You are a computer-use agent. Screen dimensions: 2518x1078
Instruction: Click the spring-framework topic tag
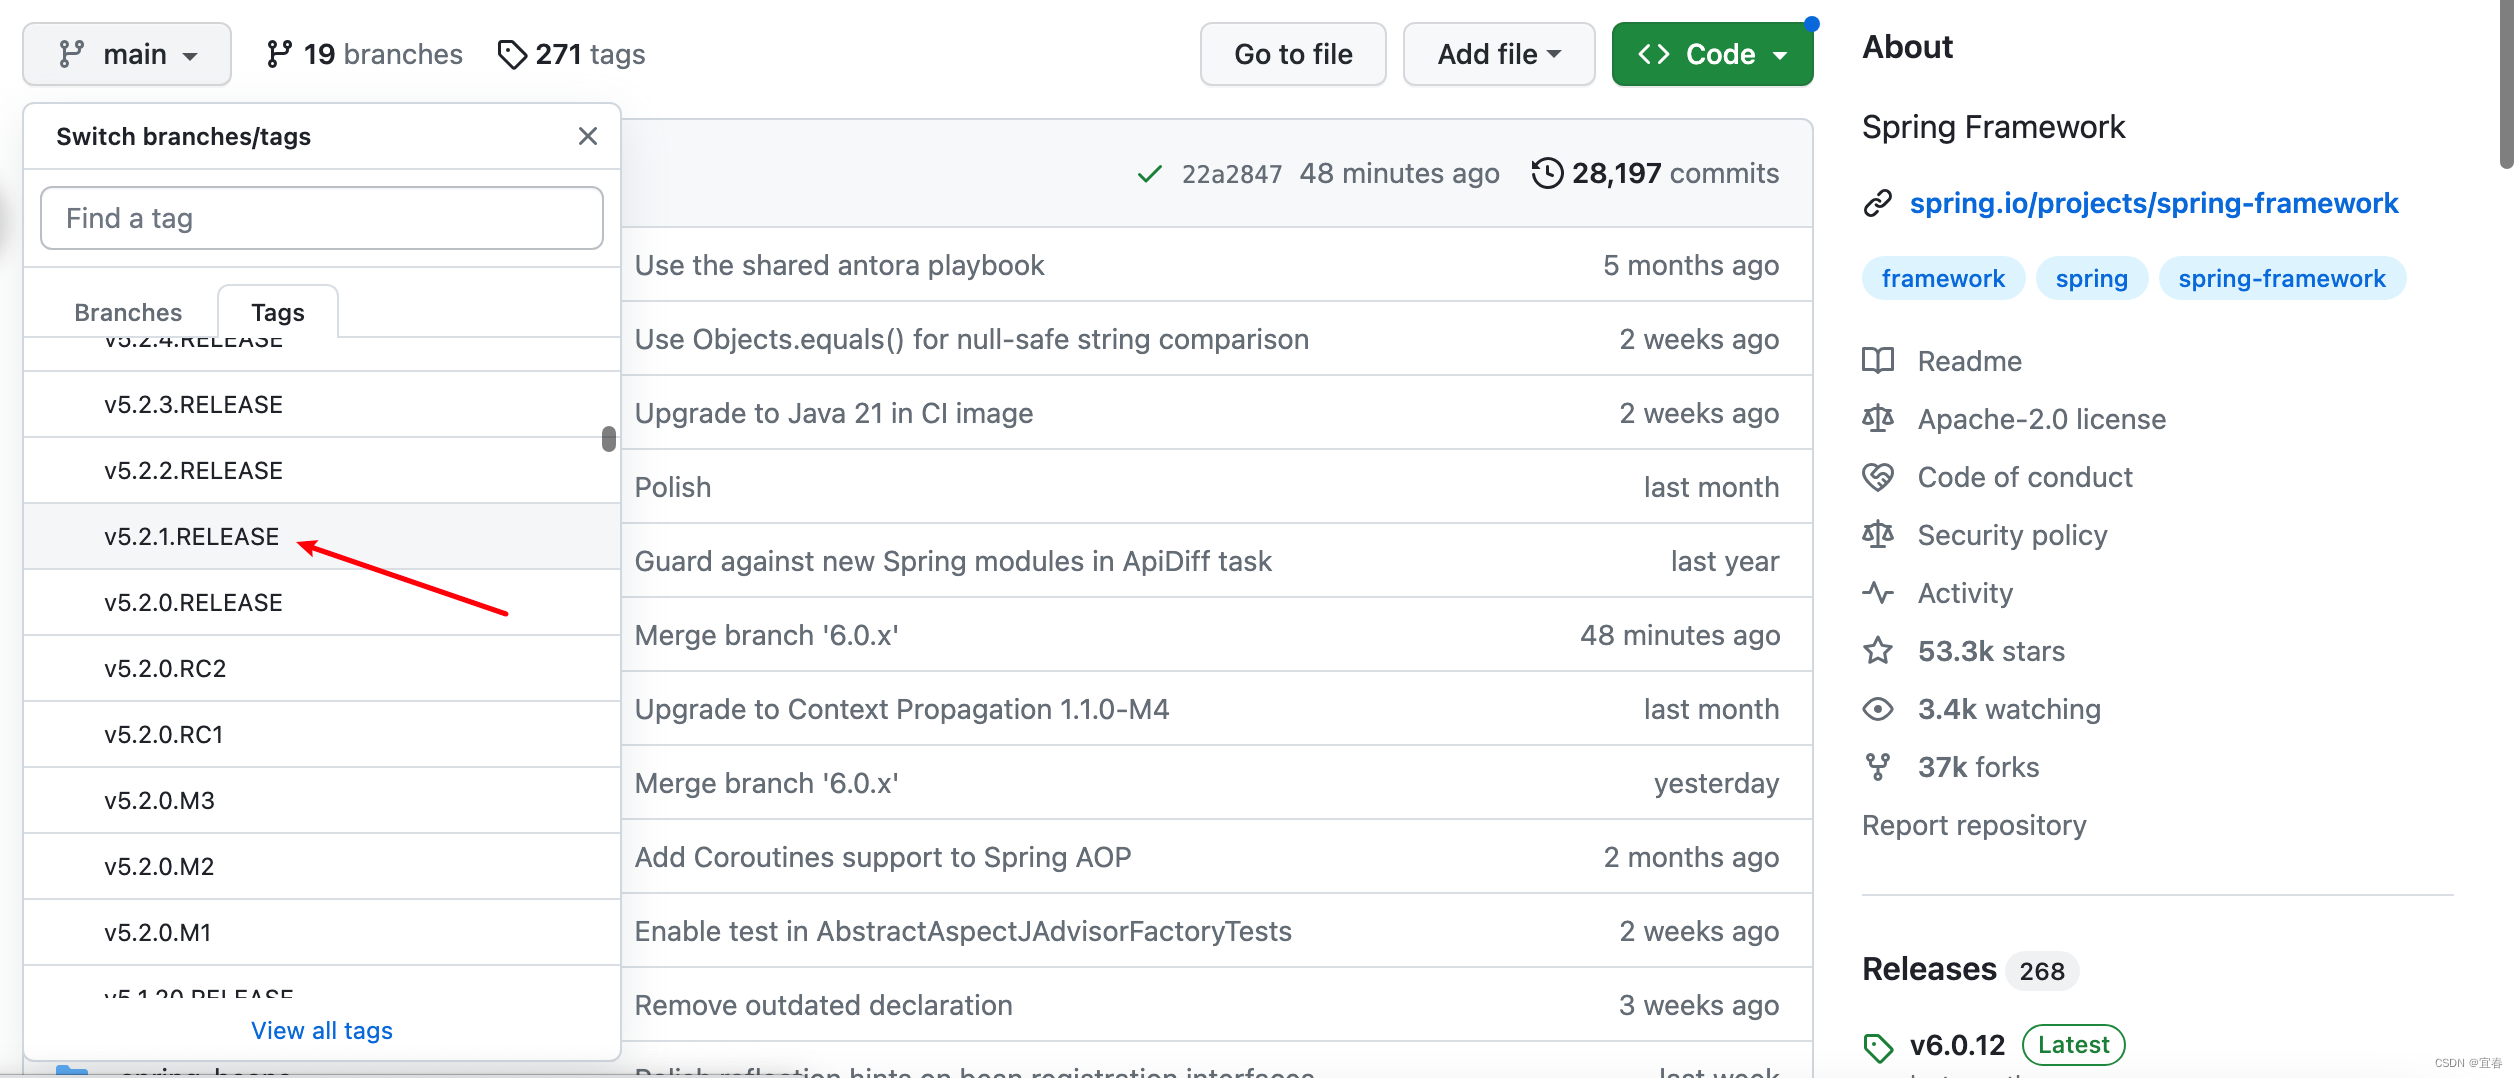tap(2282, 278)
